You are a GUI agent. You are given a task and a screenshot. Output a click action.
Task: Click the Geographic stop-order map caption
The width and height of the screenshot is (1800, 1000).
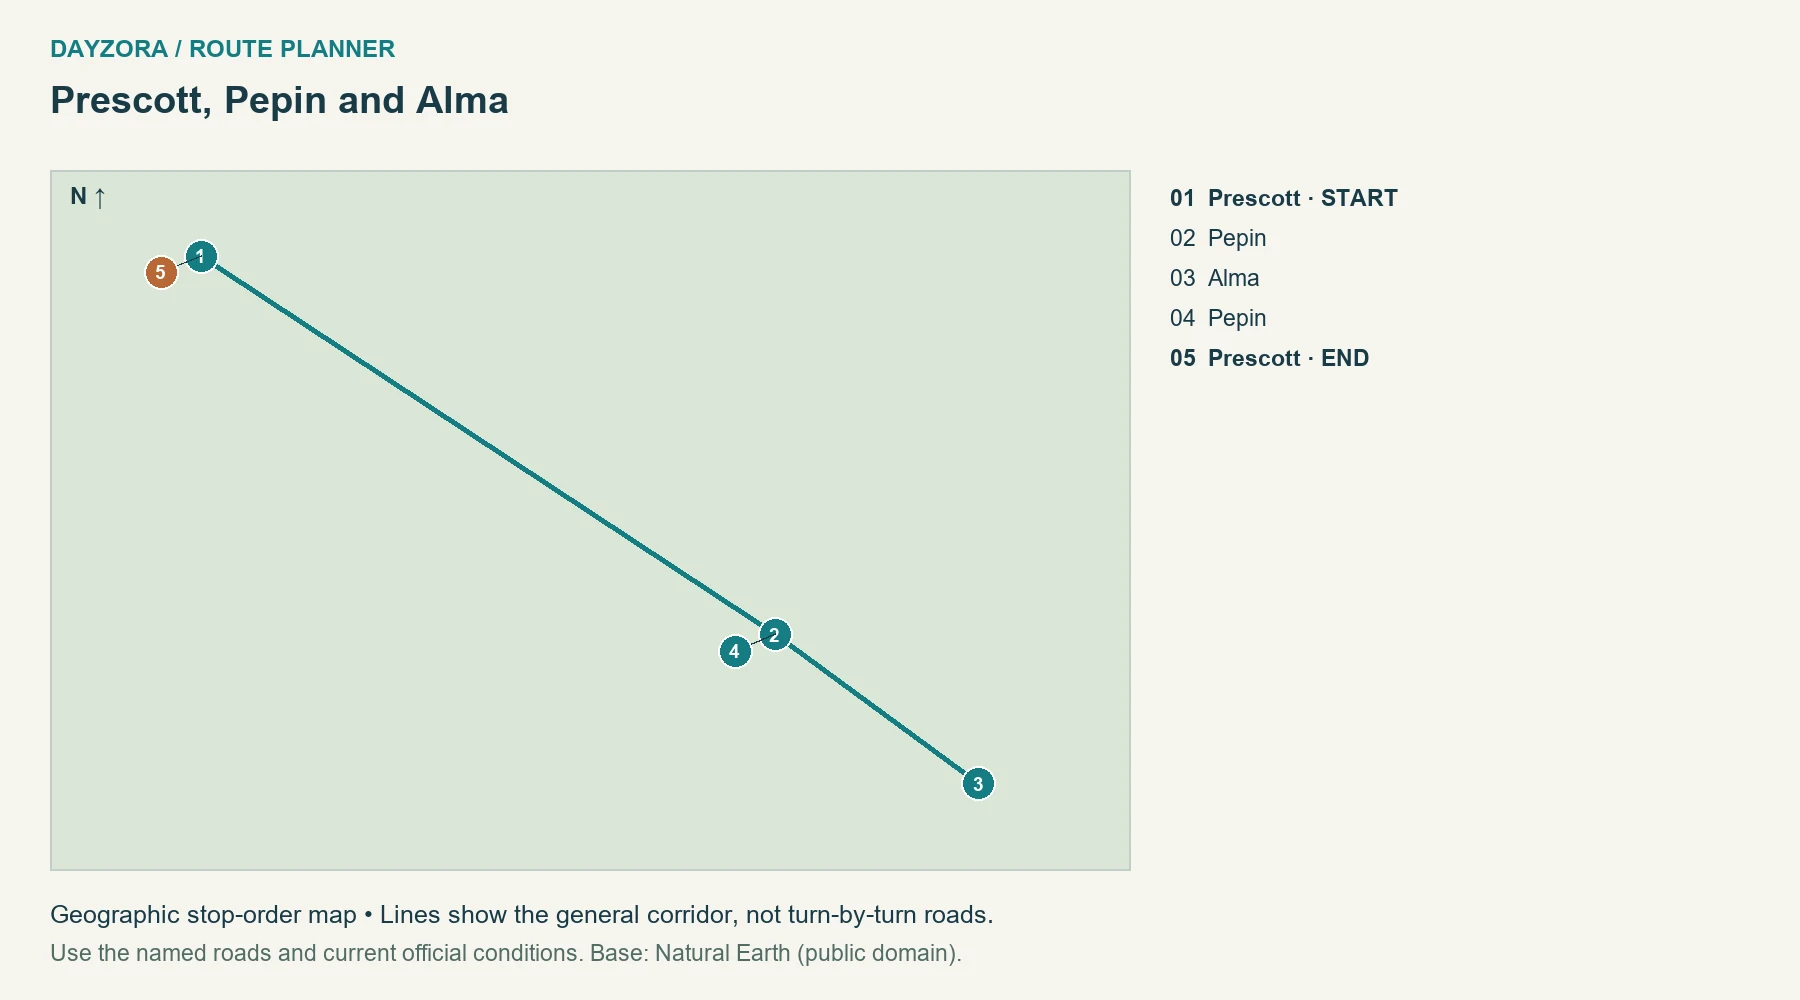click(522, 915)
